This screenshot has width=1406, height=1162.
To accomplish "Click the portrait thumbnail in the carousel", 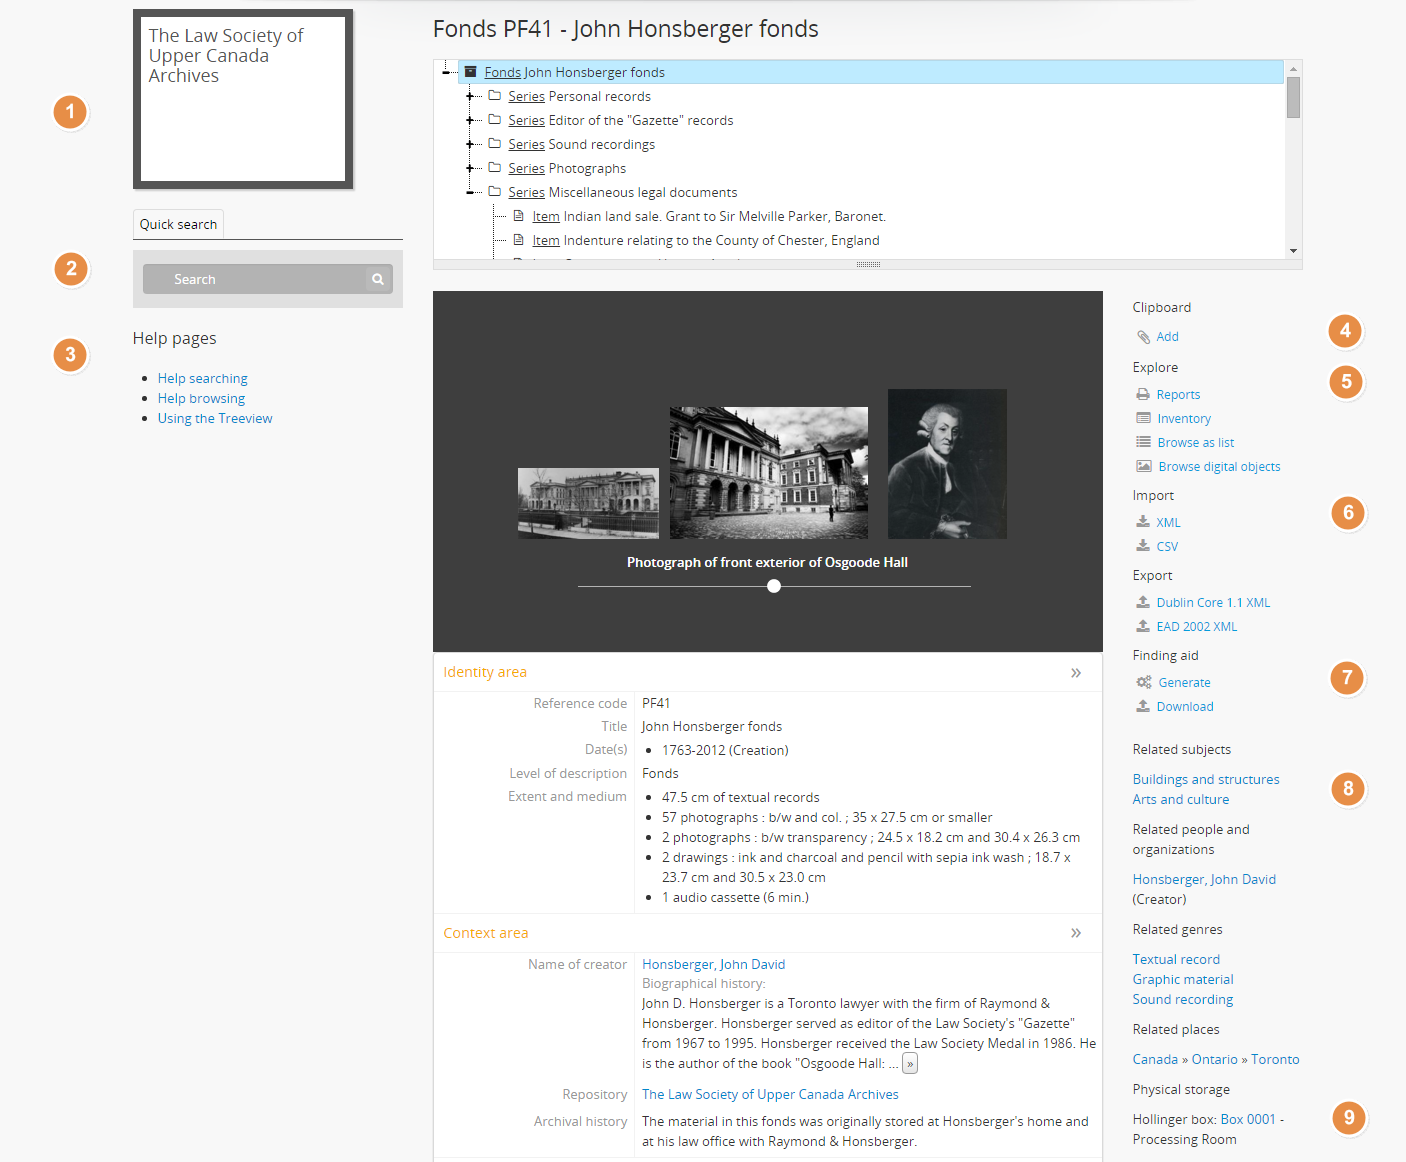I will pos(947,464).
